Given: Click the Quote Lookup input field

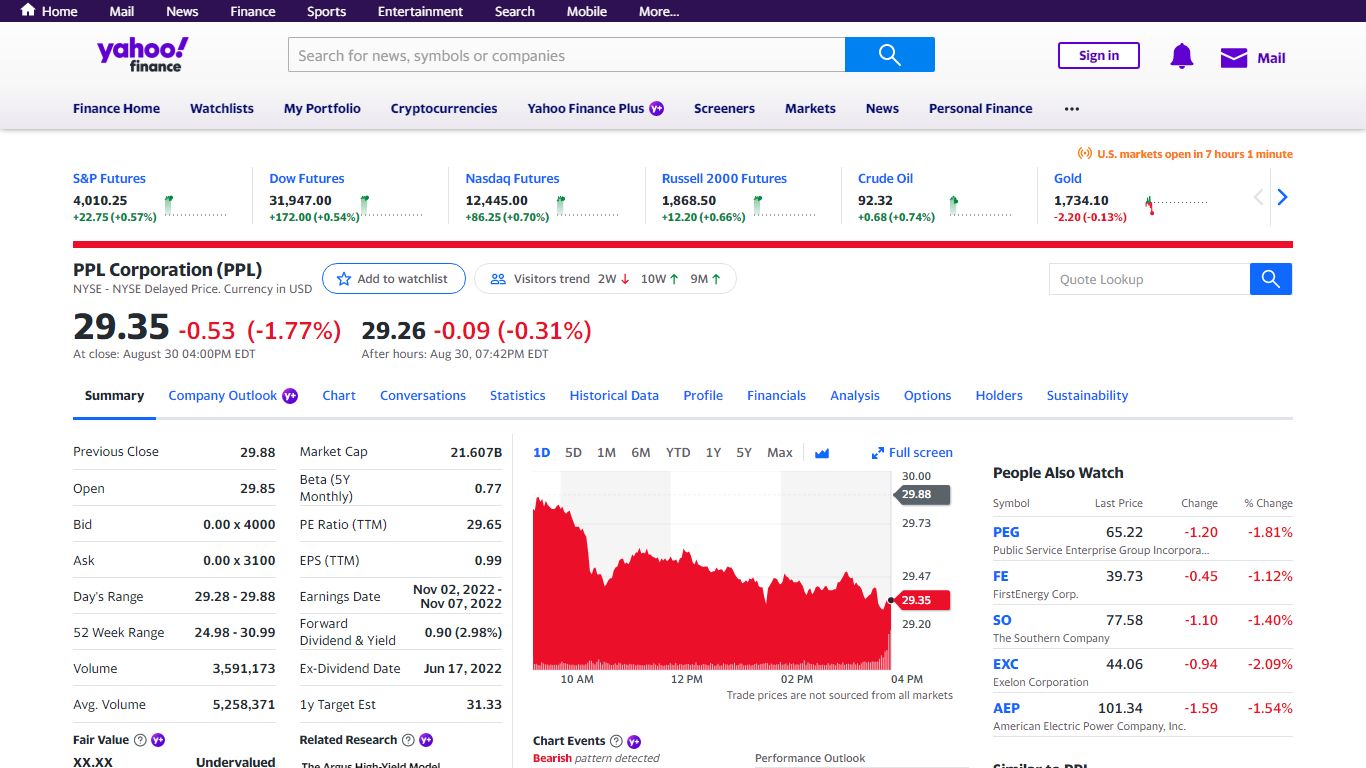Looking at the screenshot, I should (1150, 279).
